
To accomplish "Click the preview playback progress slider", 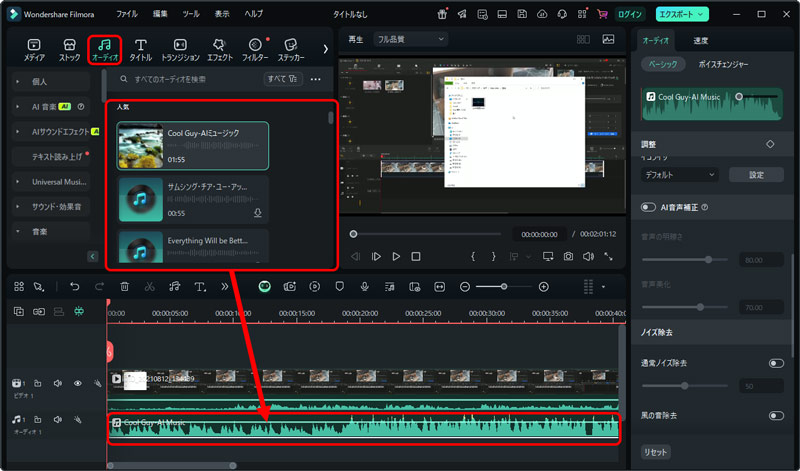I will (427, 234).
